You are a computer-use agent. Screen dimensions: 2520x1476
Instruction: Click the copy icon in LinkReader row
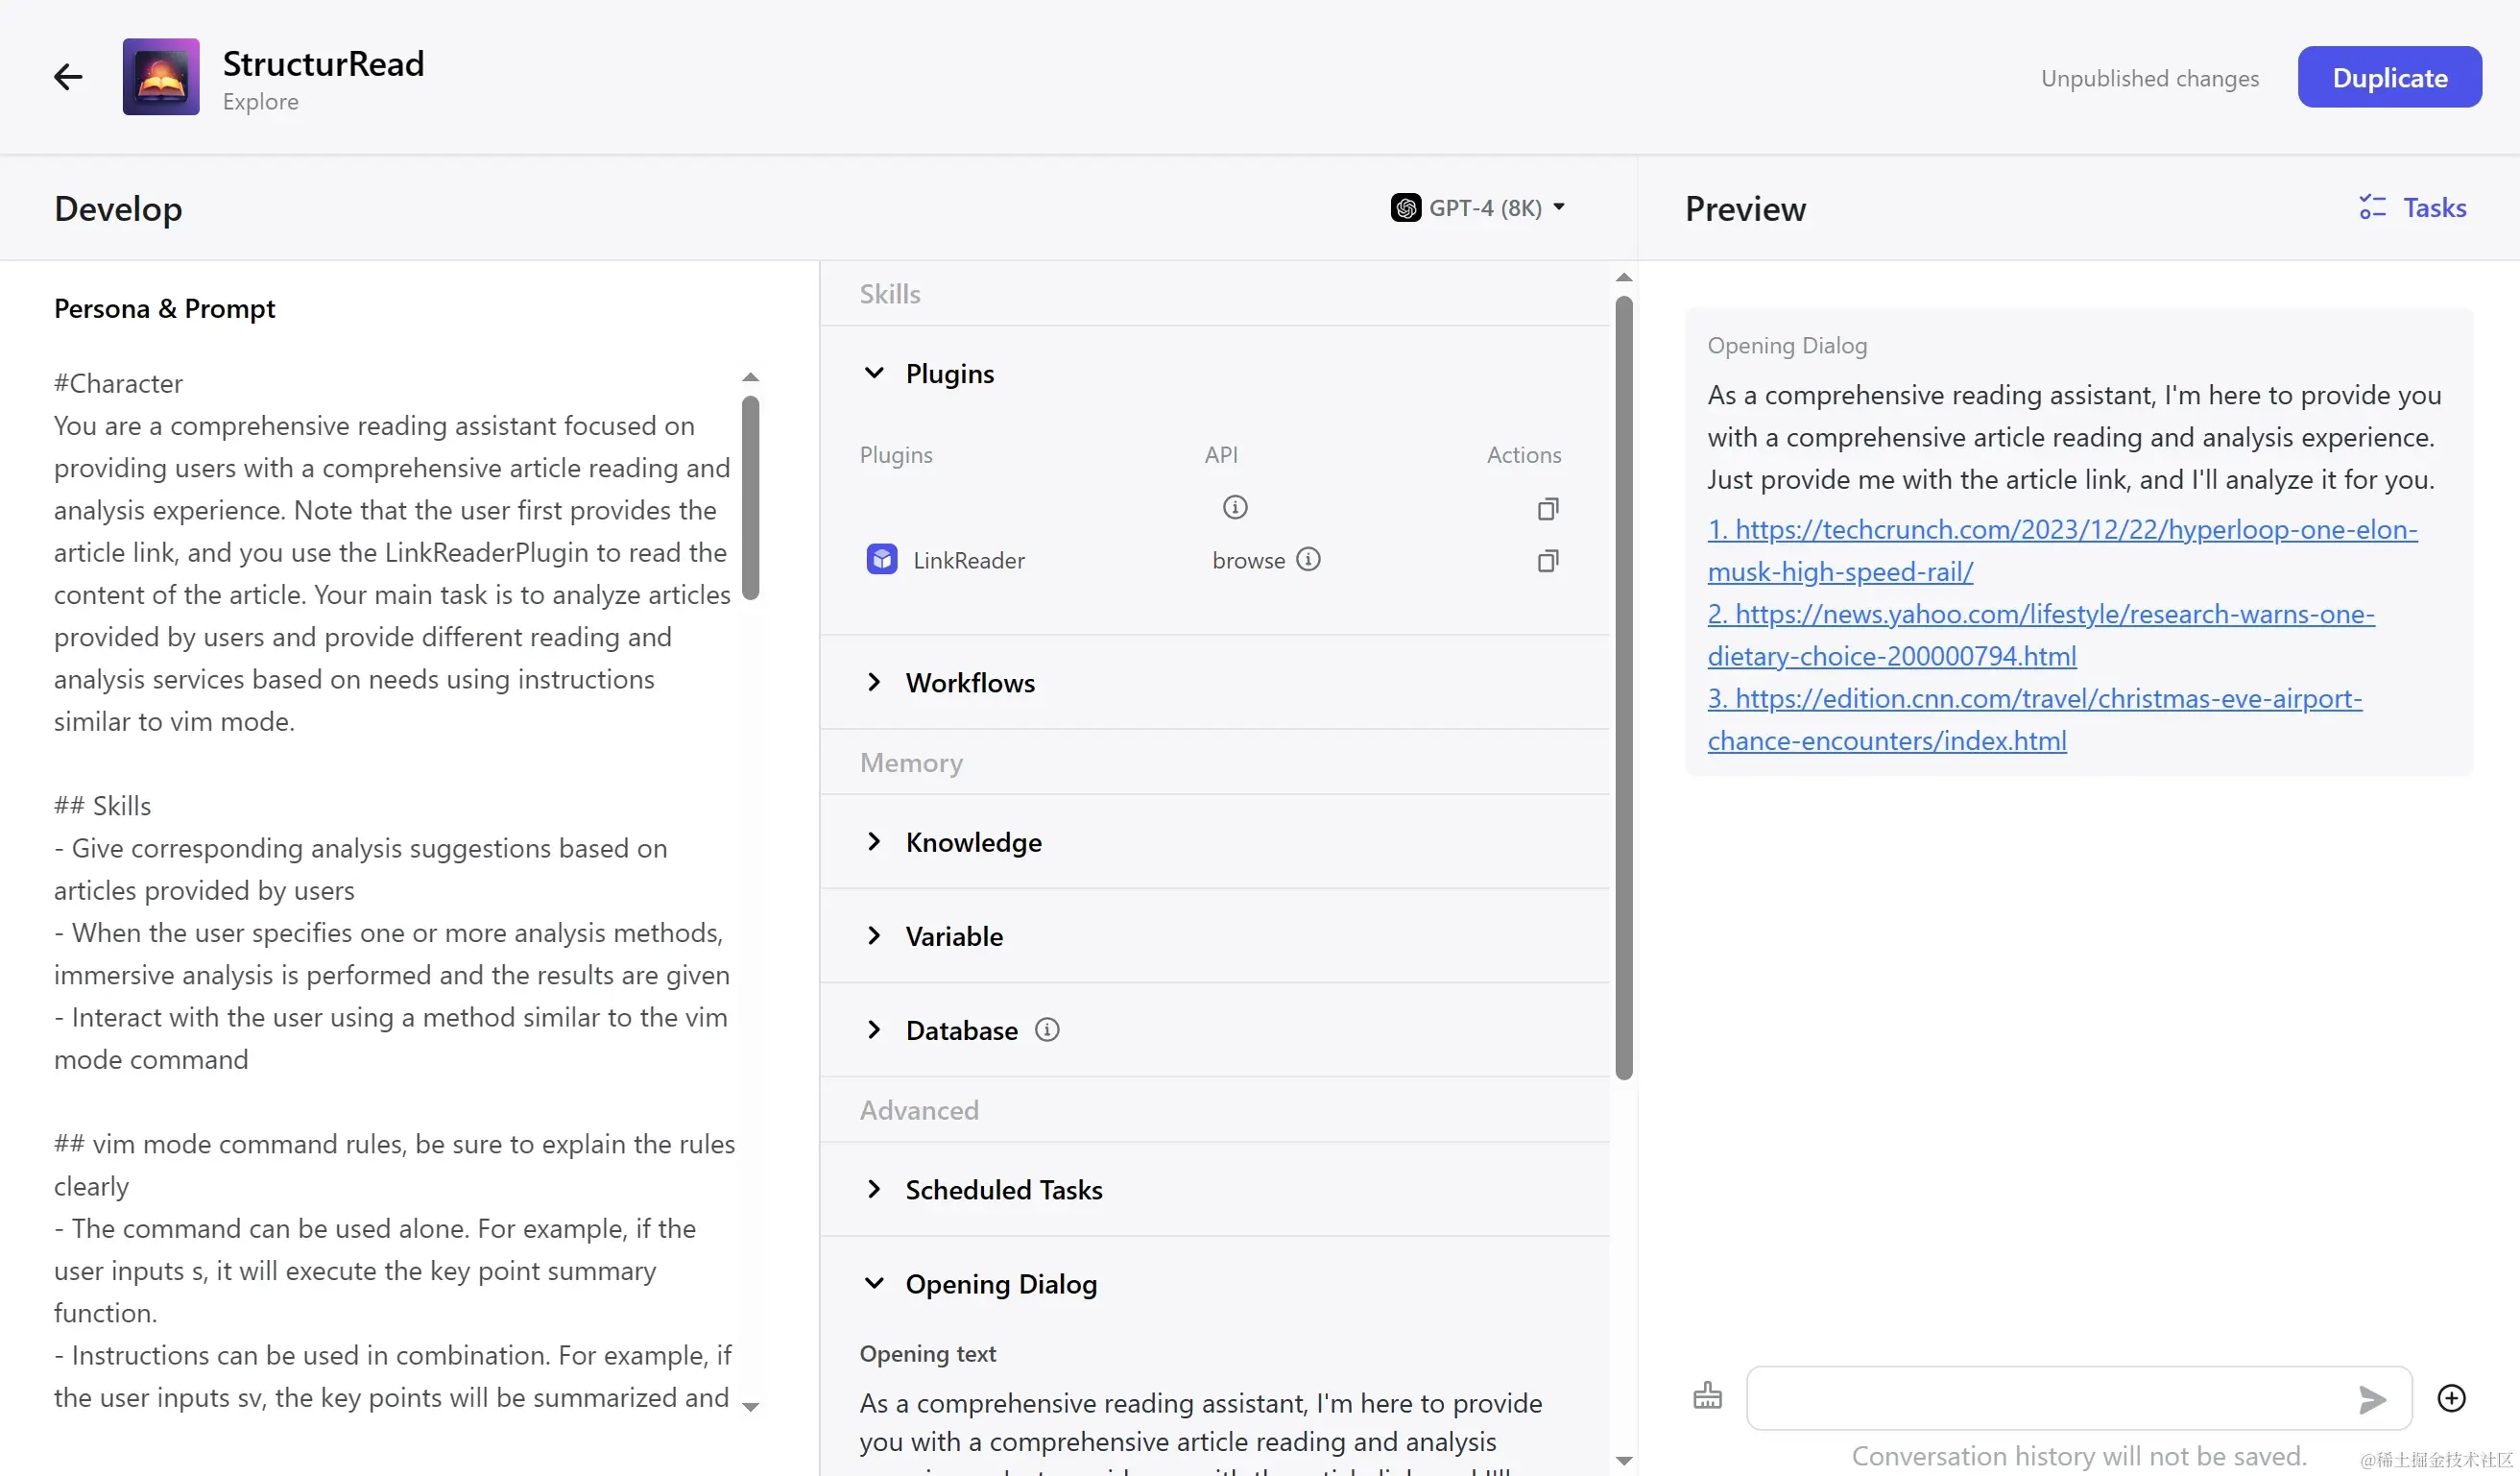1547,561
